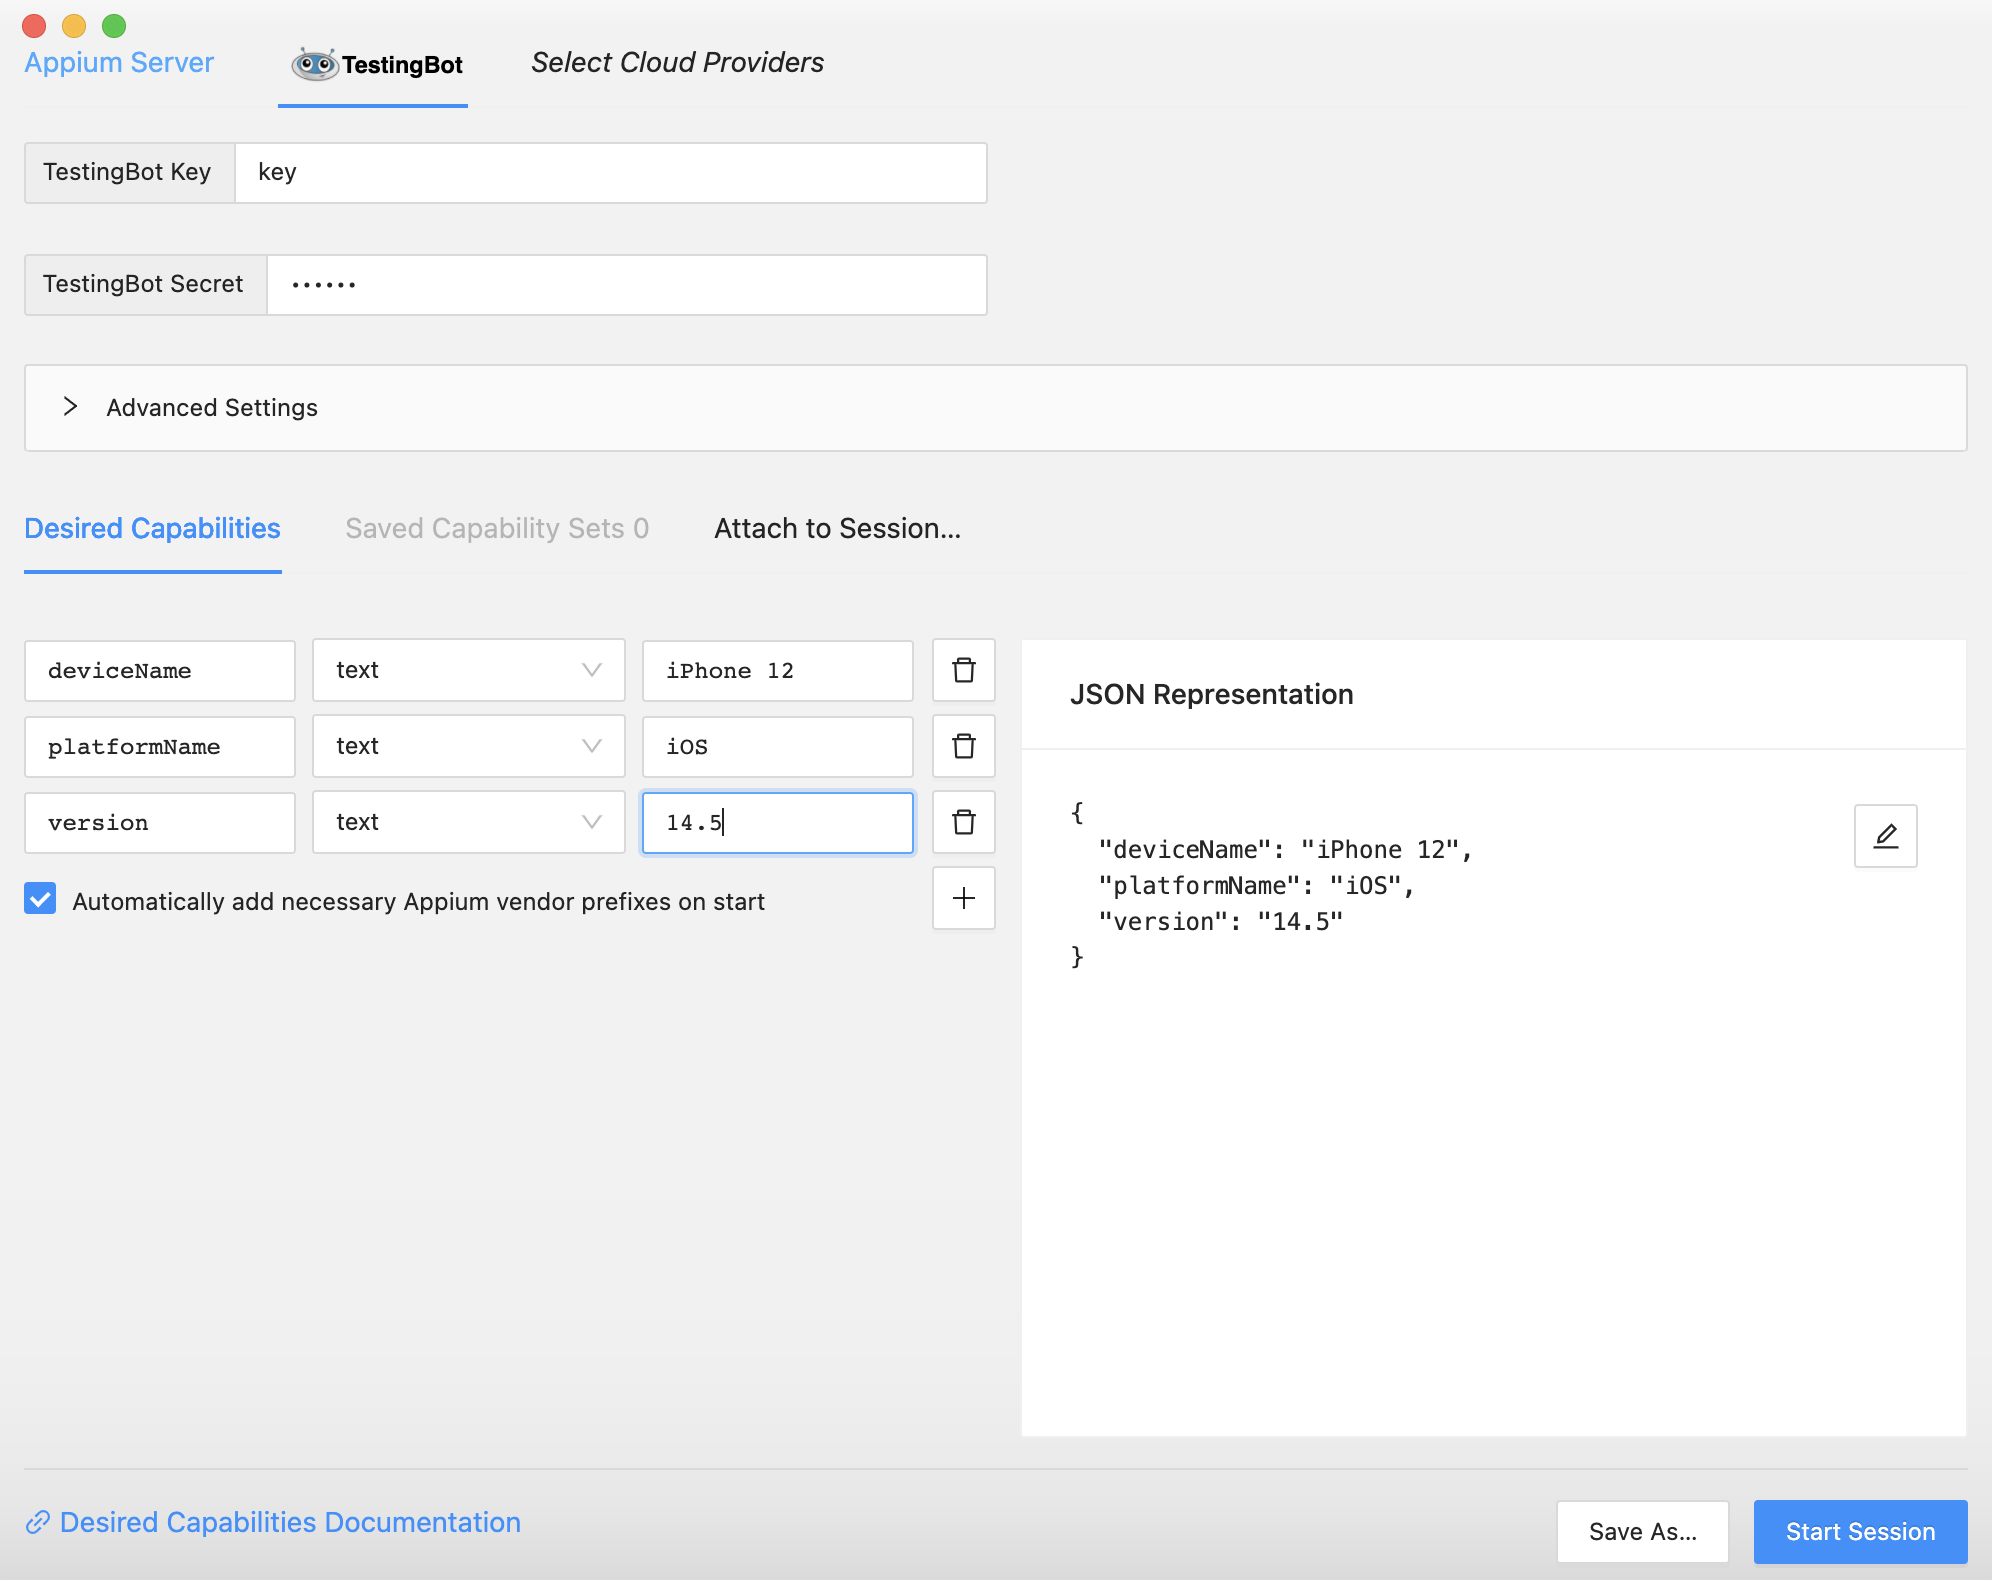Toggle automatically add Appium vendor prefixes checkbox
The width and height of the screenshot is (1992, 1580).
[x=40, y=901]
